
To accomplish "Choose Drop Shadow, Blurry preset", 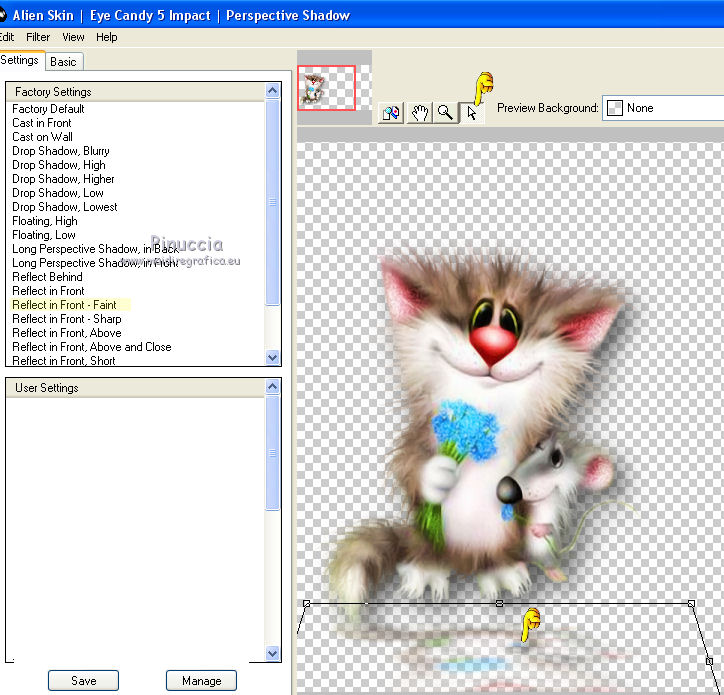I will point(60,151).
